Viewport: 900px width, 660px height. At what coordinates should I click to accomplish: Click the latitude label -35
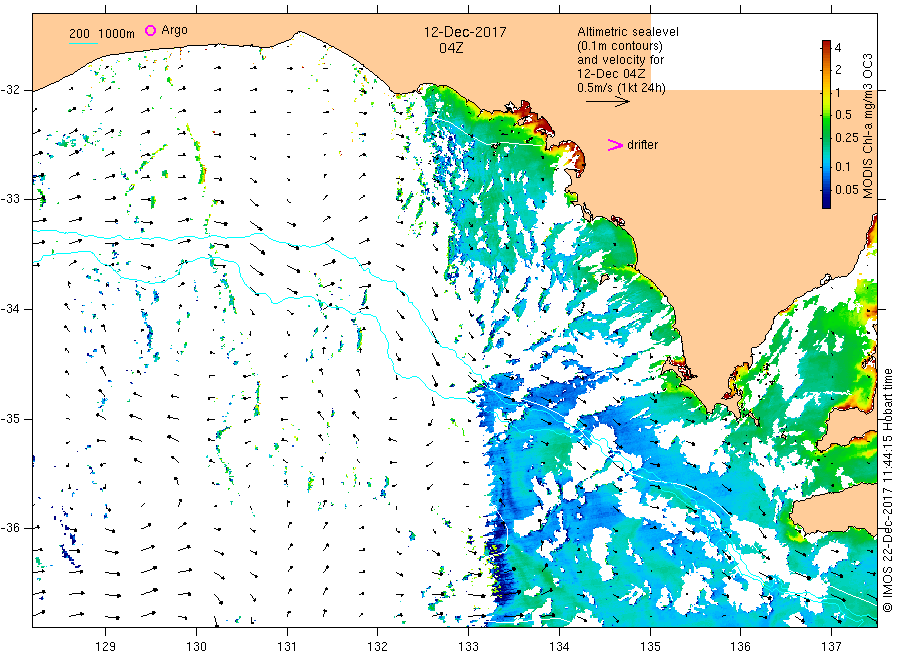tap(10, 418)
